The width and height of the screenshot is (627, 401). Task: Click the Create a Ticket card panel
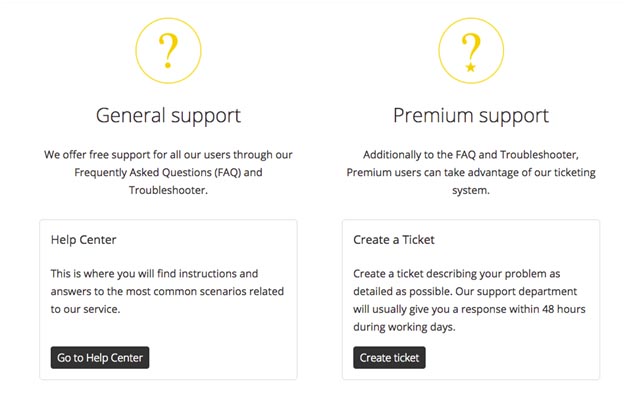(x=471, y=299)
